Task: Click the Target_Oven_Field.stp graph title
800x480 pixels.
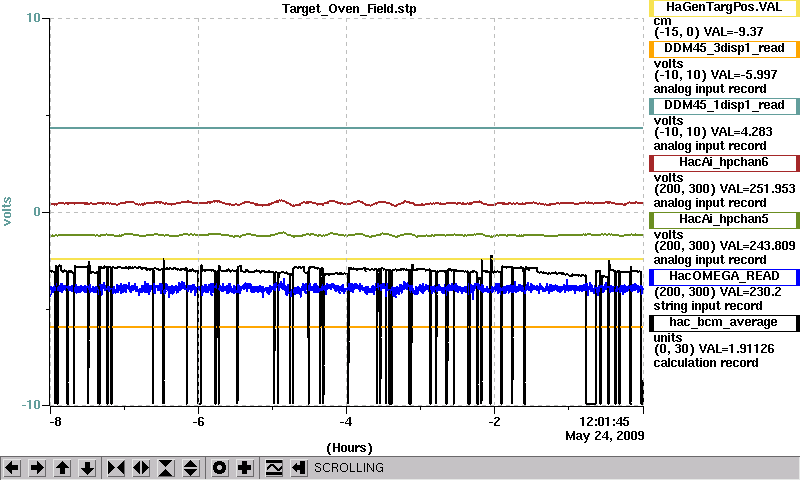Action: [349, 9]
